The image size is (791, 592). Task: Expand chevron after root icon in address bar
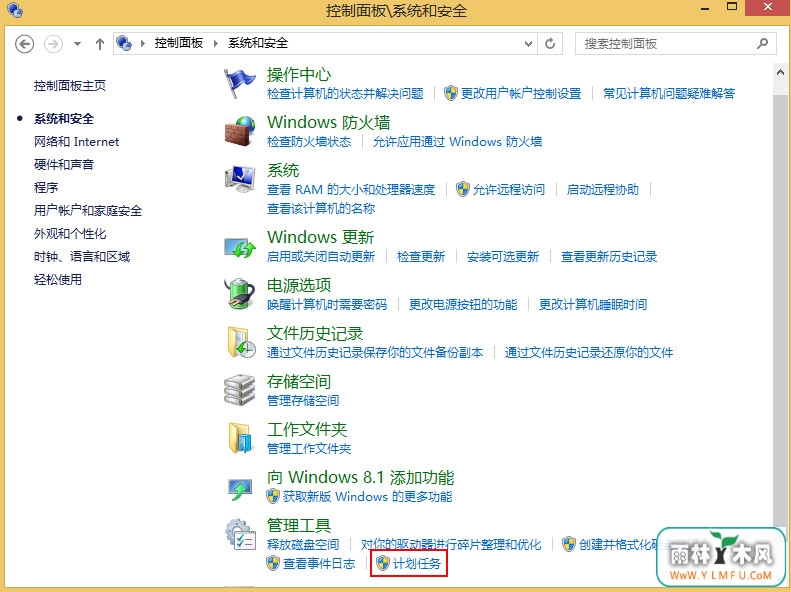click(x=143, y=43)
